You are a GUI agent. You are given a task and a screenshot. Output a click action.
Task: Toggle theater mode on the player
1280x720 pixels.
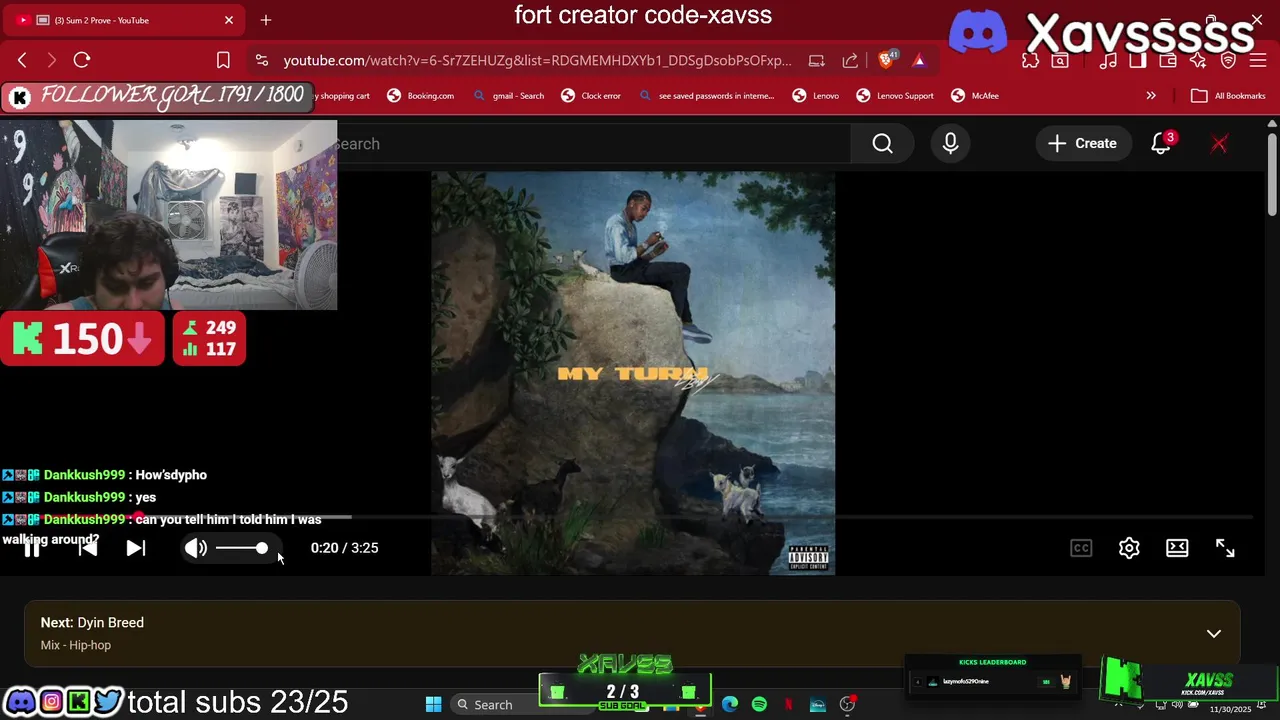1177,548
